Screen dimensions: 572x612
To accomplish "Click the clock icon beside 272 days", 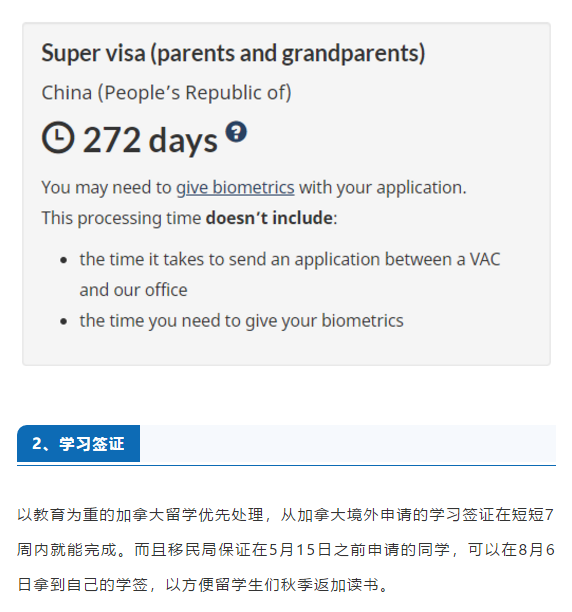I will [58, 137].
